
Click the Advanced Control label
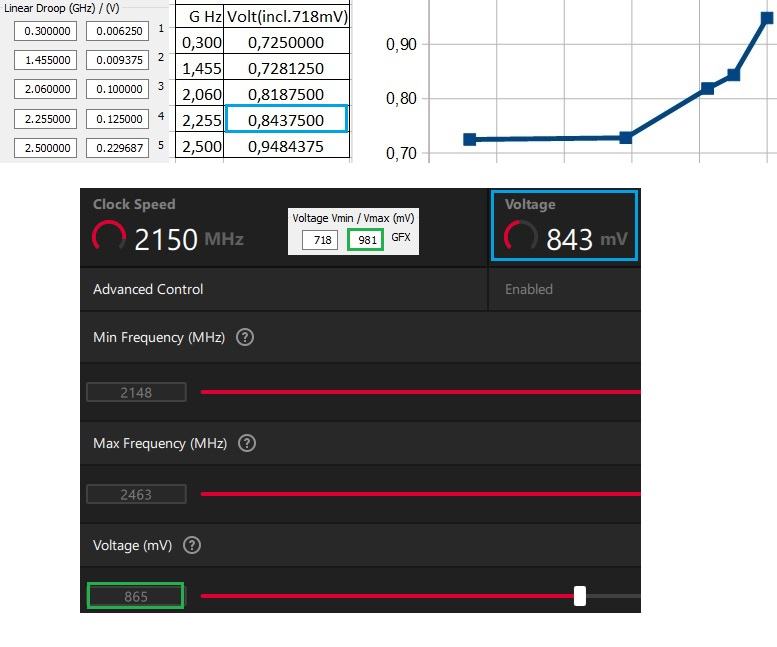(x=148, y=289)
